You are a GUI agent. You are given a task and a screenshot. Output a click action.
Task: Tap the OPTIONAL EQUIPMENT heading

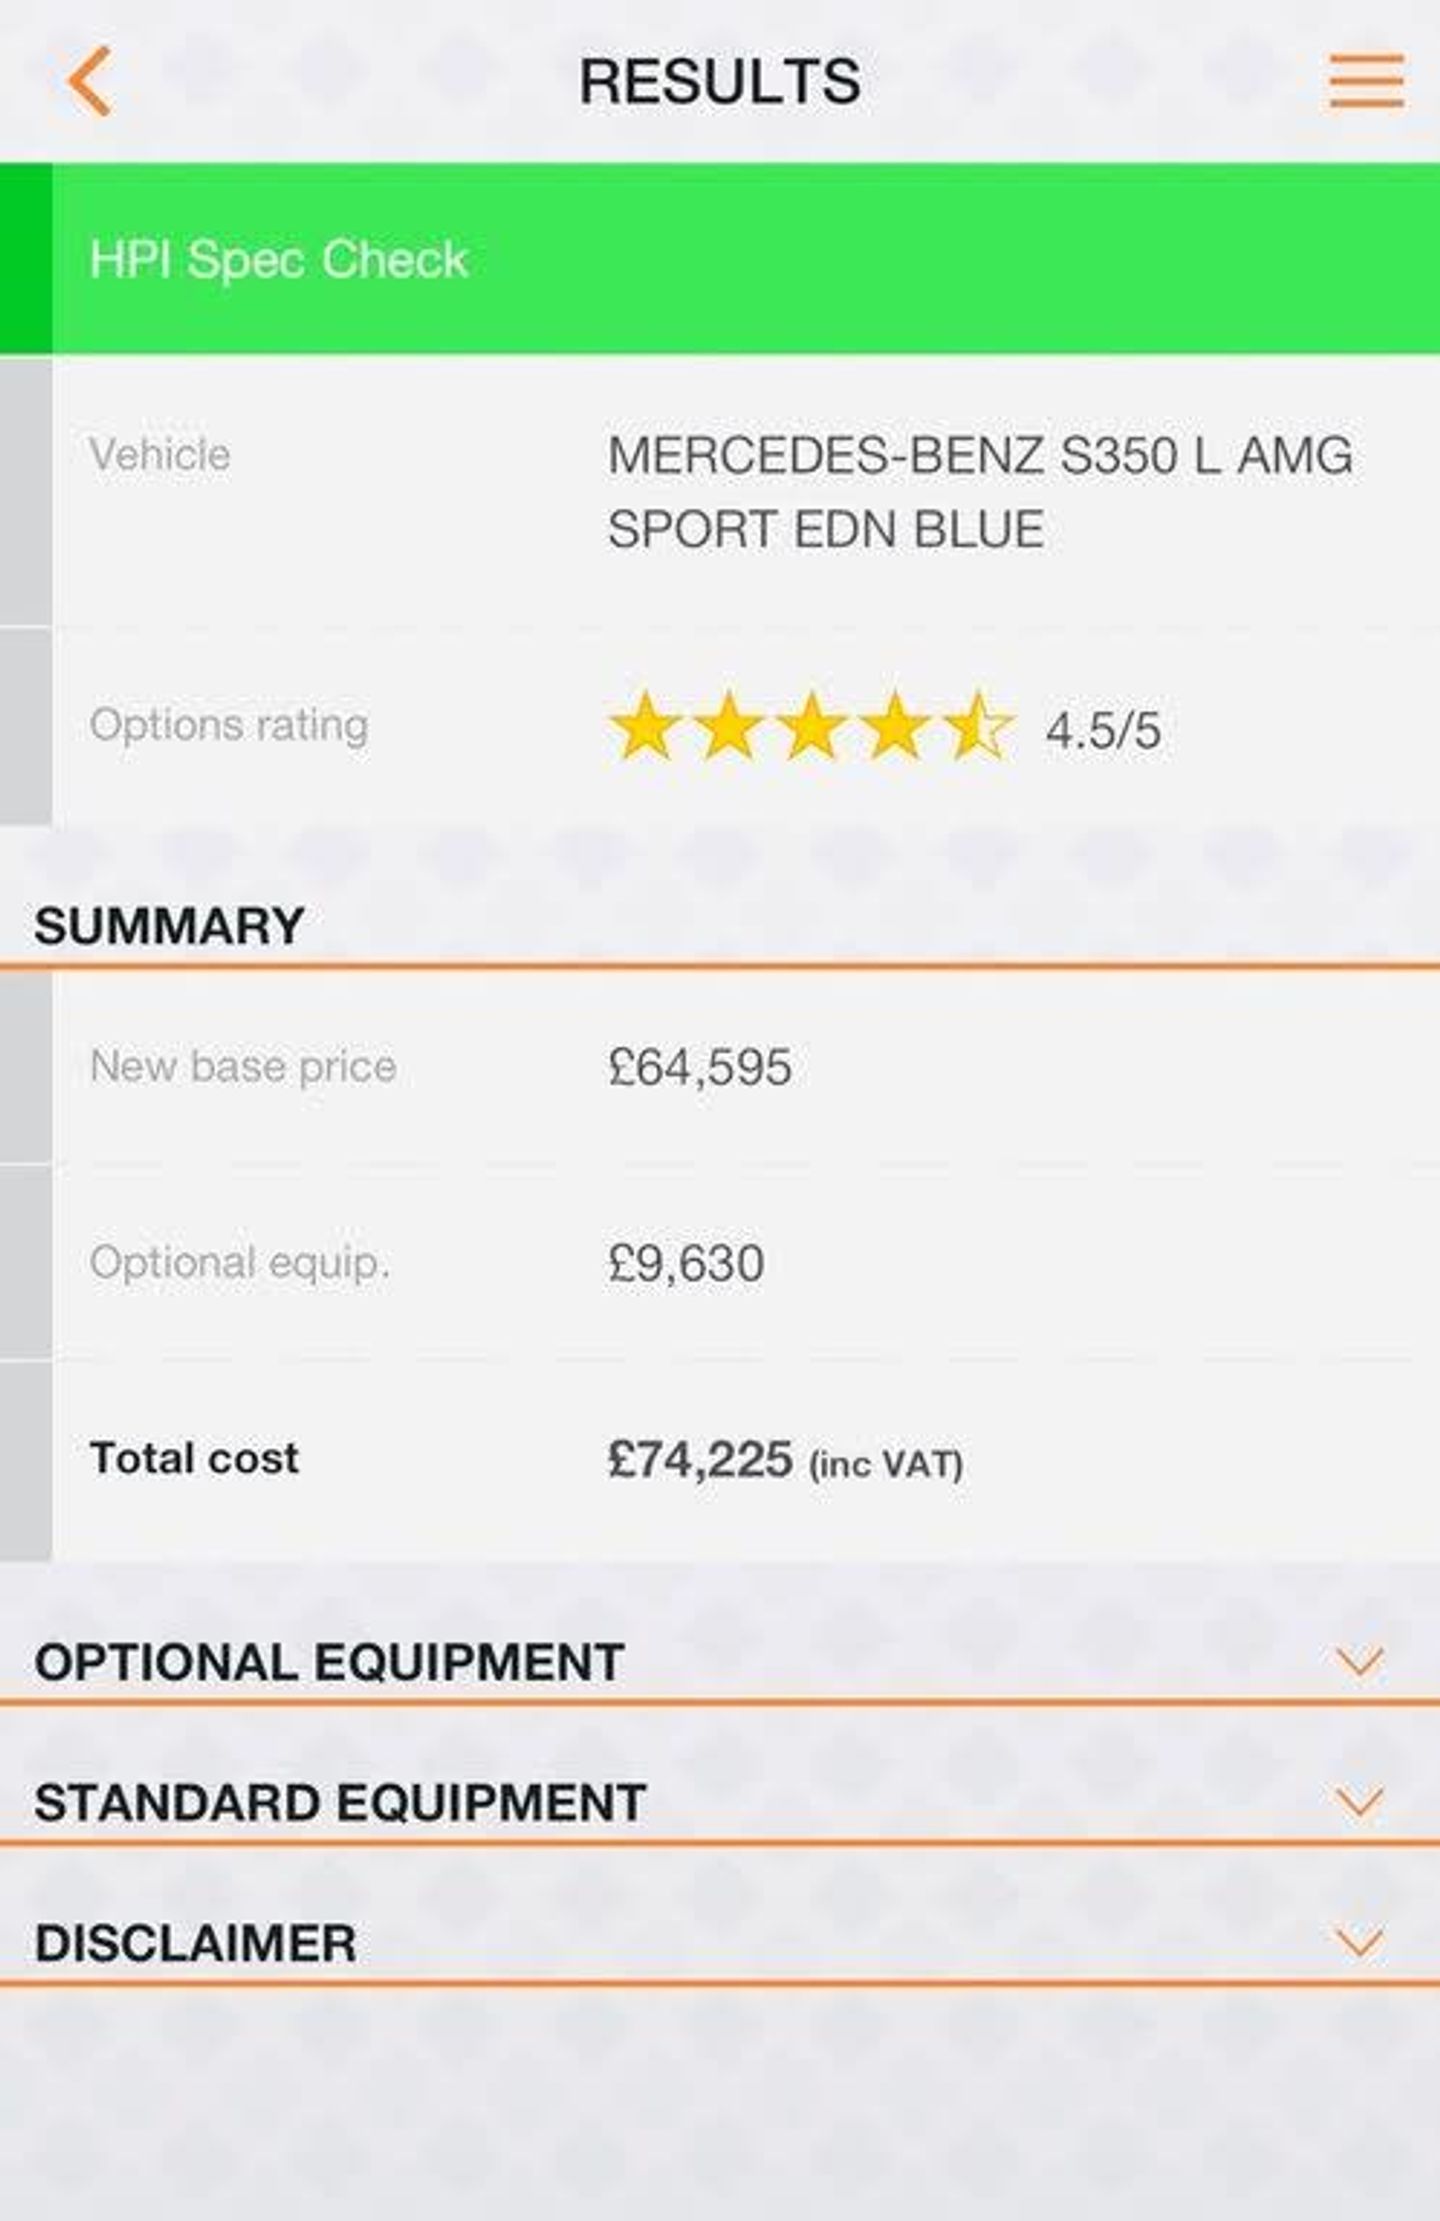(x=329, y=1662)
